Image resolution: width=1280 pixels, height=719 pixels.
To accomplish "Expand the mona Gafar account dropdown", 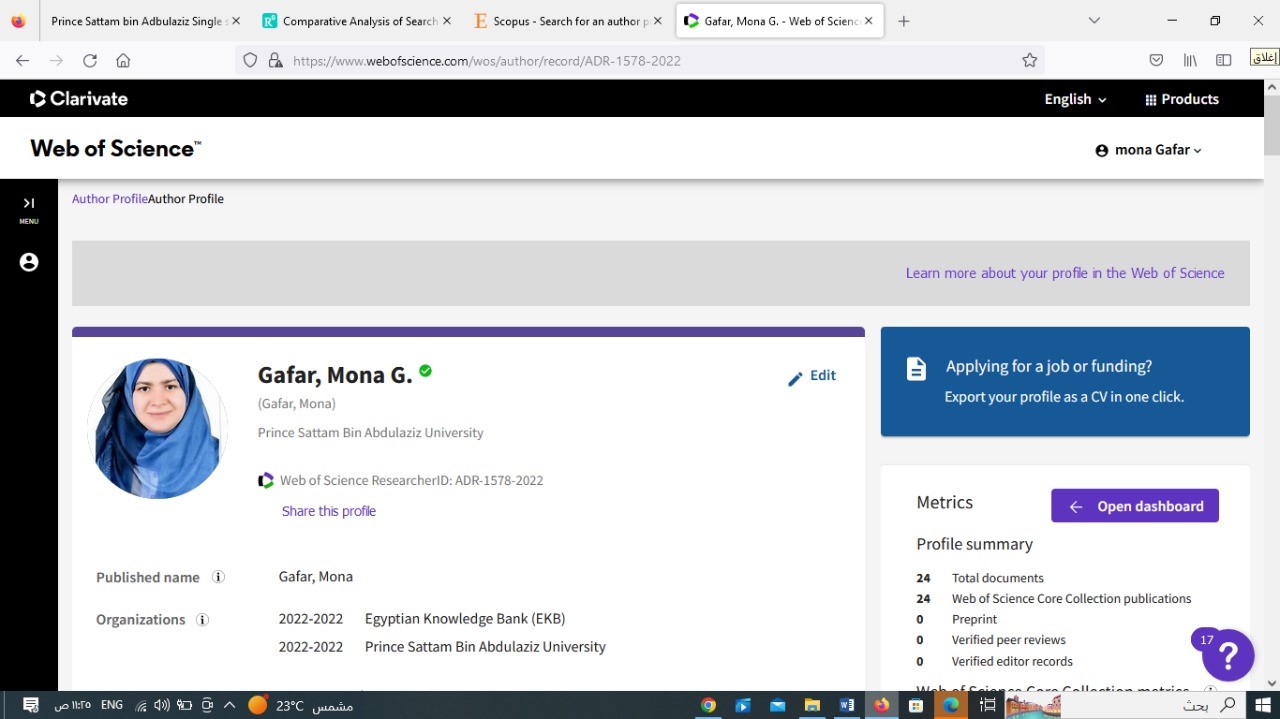I will (x=1149, y=150).
